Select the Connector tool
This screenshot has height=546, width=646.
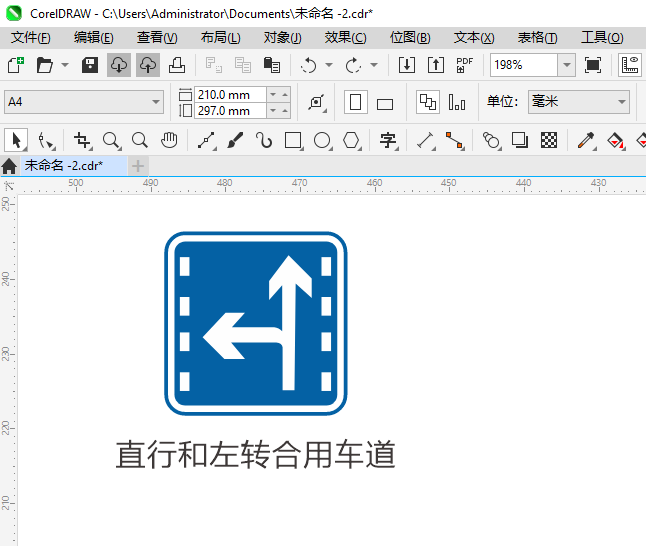(x=455, y=141)
